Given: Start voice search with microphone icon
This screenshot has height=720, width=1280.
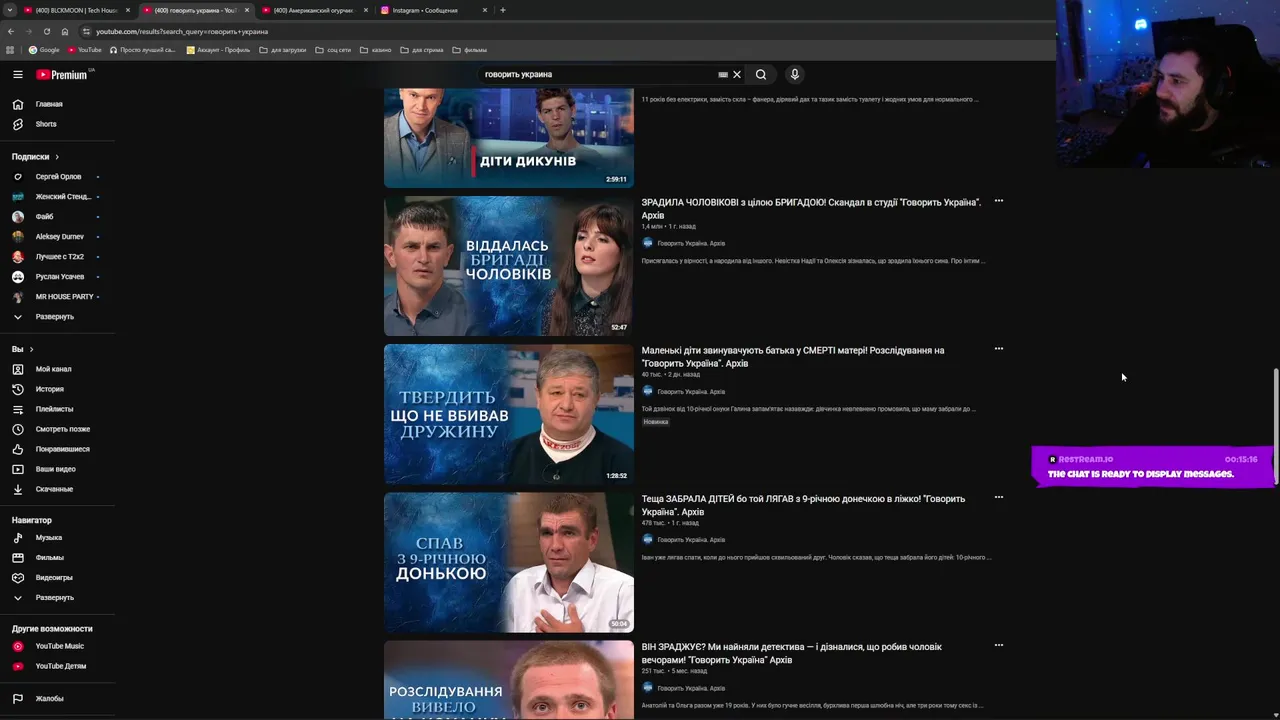Looking at the screenshot, I should click(795, 74).
